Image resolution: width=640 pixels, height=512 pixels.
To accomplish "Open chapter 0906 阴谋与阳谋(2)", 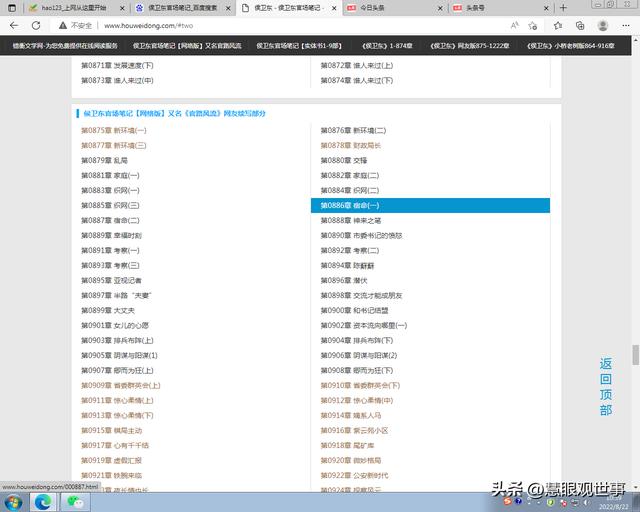I will (359, 356).
